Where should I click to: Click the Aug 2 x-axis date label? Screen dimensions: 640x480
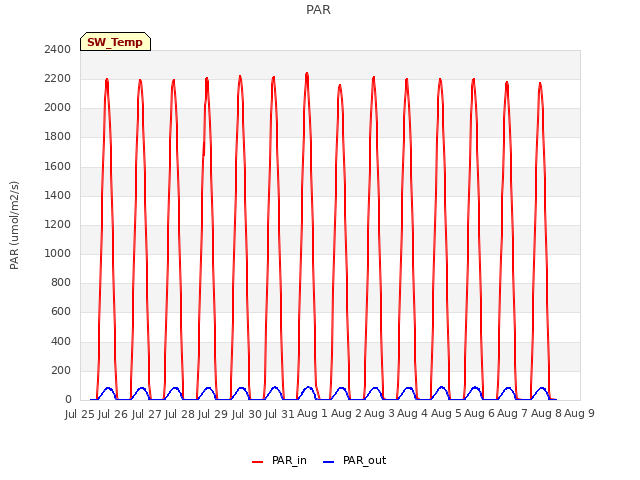[346, 414]
